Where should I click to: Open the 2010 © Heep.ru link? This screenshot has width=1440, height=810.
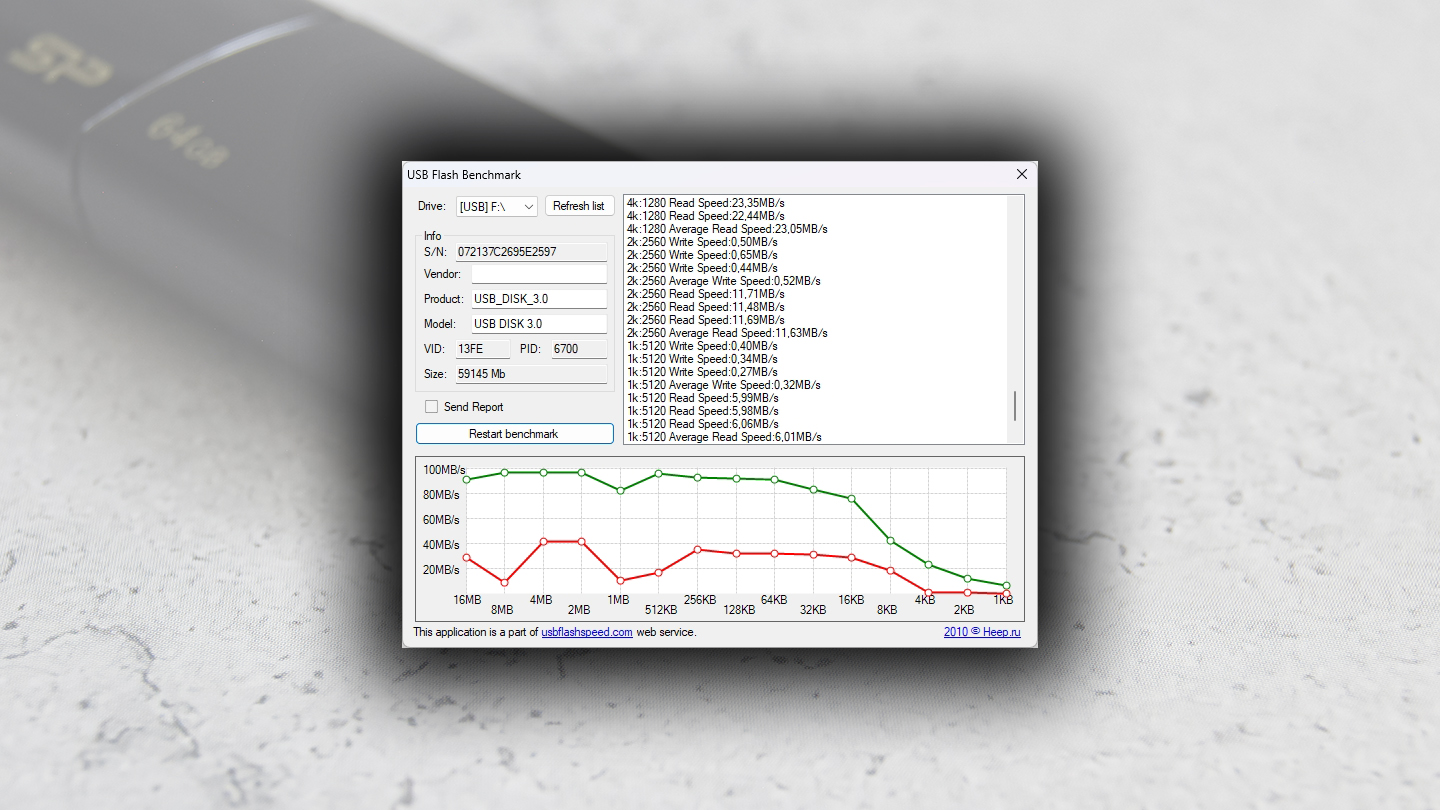982,632
